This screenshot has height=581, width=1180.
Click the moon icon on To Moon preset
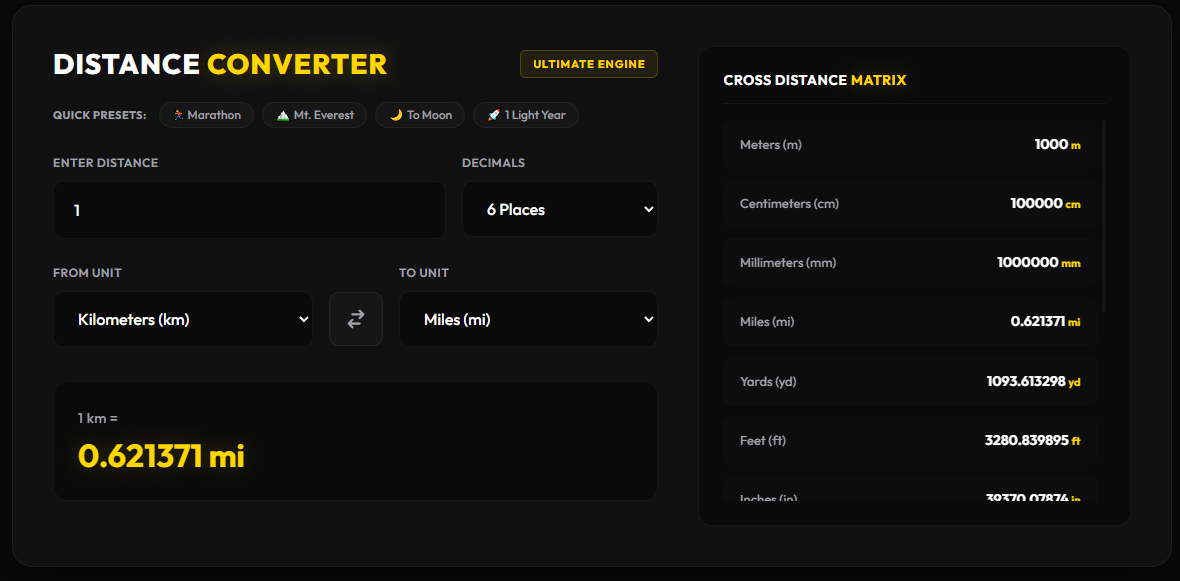click(x=396, y=115)
